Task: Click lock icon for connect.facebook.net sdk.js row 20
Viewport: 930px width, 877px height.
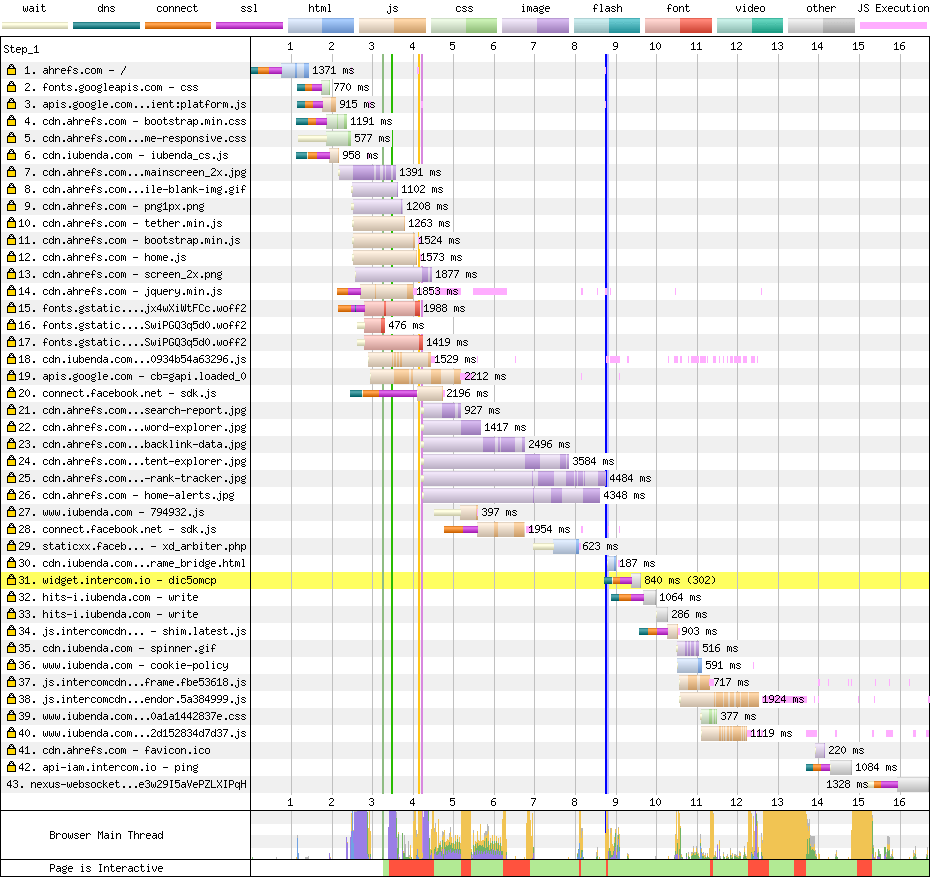Action: point(12,393)
